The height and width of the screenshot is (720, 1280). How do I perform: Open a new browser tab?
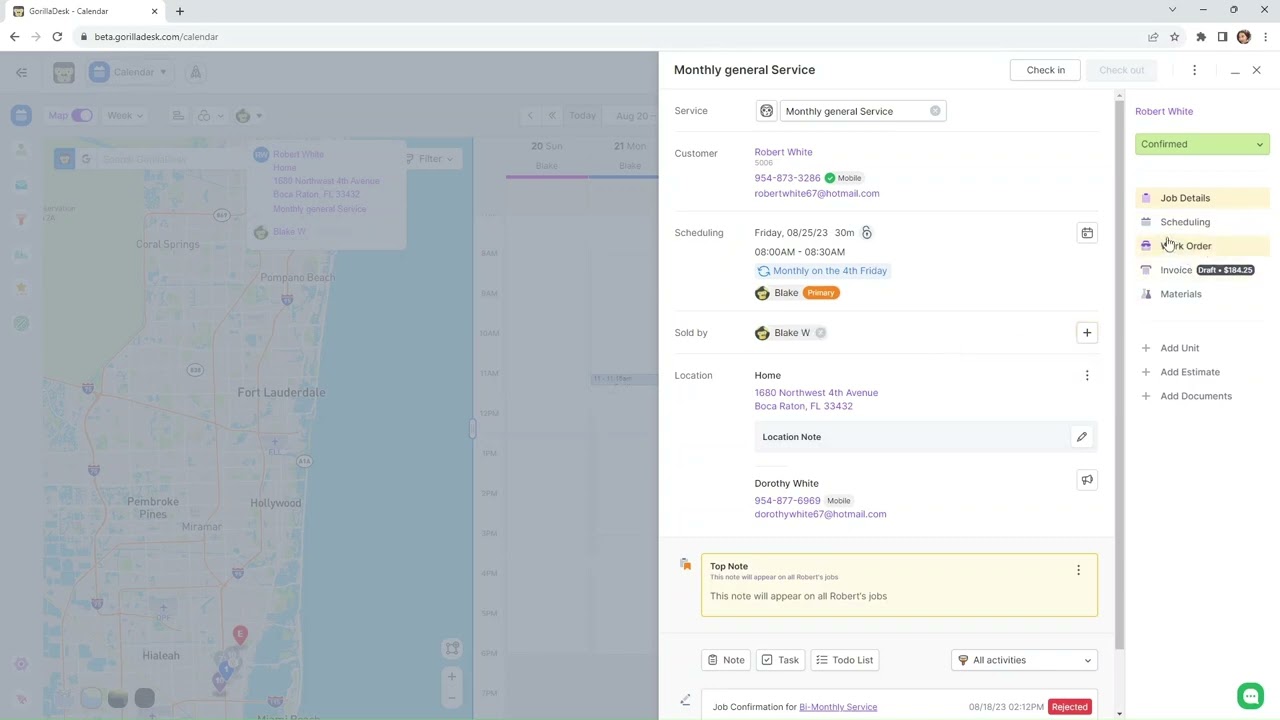pyautogui.click(x=180, y=11)
